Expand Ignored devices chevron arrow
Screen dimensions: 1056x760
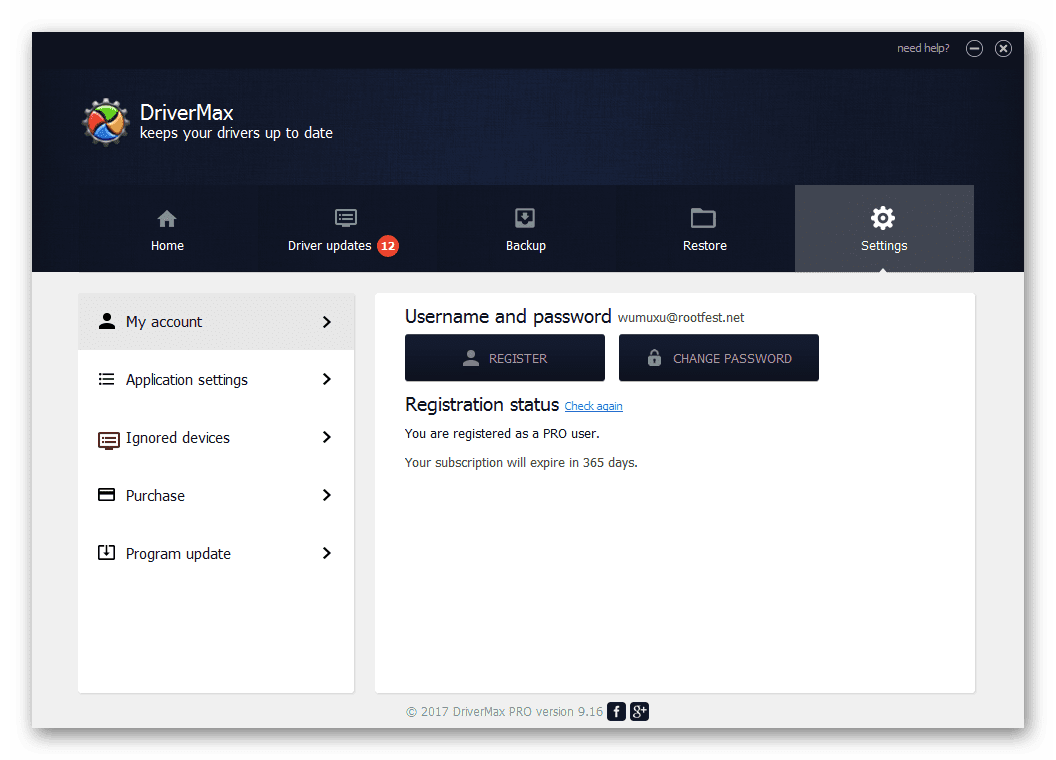click(x=327, y=437)
